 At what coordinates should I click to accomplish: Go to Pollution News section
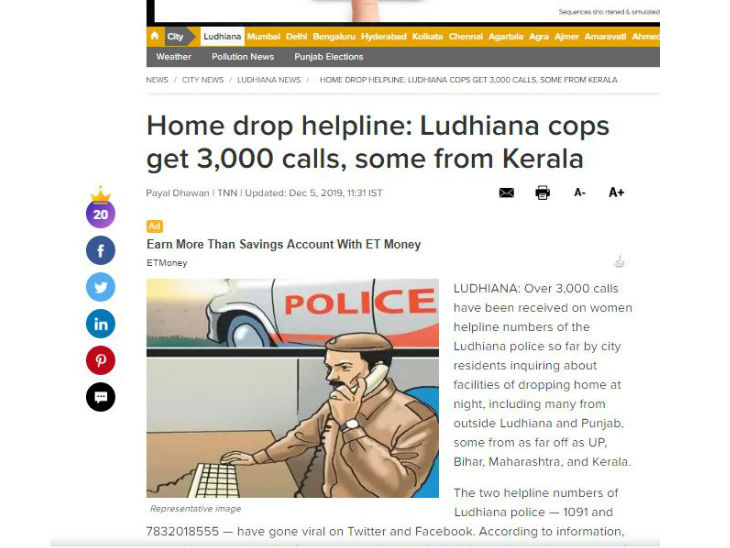243,57
